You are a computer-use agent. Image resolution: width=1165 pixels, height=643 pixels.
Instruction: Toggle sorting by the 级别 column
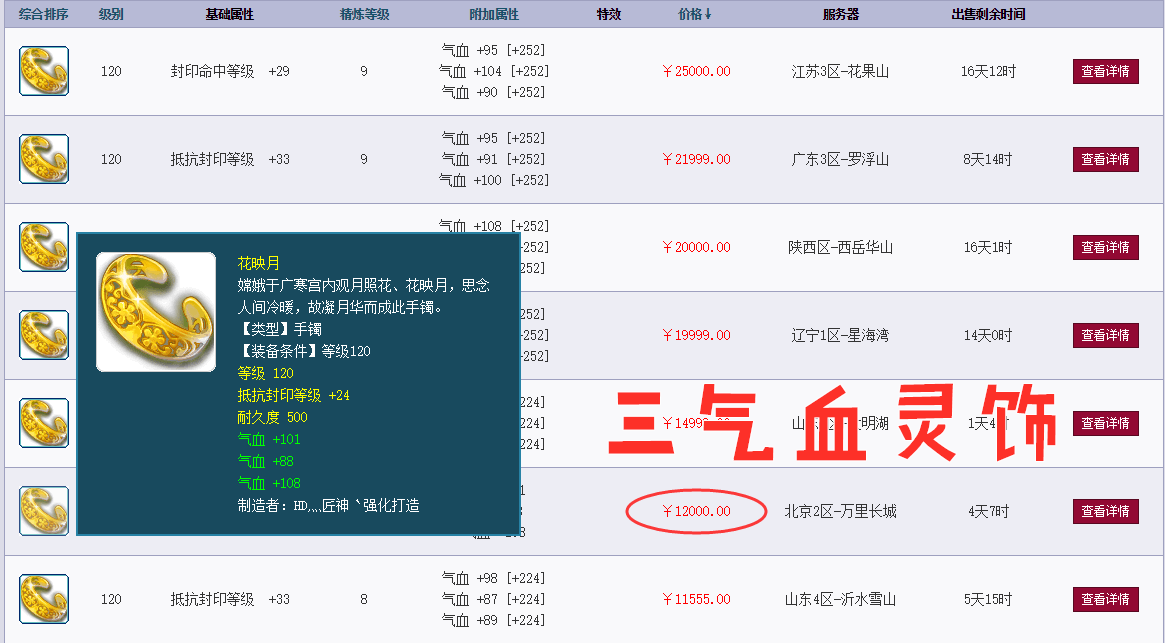click(111, 13)
